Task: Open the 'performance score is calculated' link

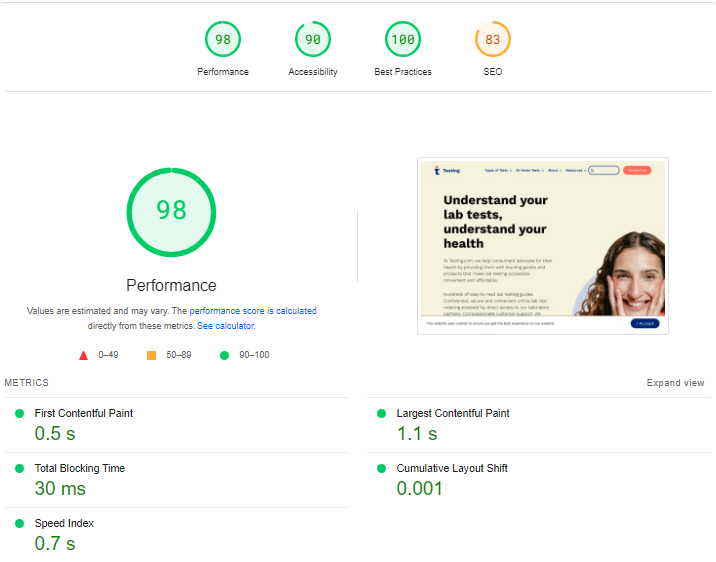Action: pos(253,311)
